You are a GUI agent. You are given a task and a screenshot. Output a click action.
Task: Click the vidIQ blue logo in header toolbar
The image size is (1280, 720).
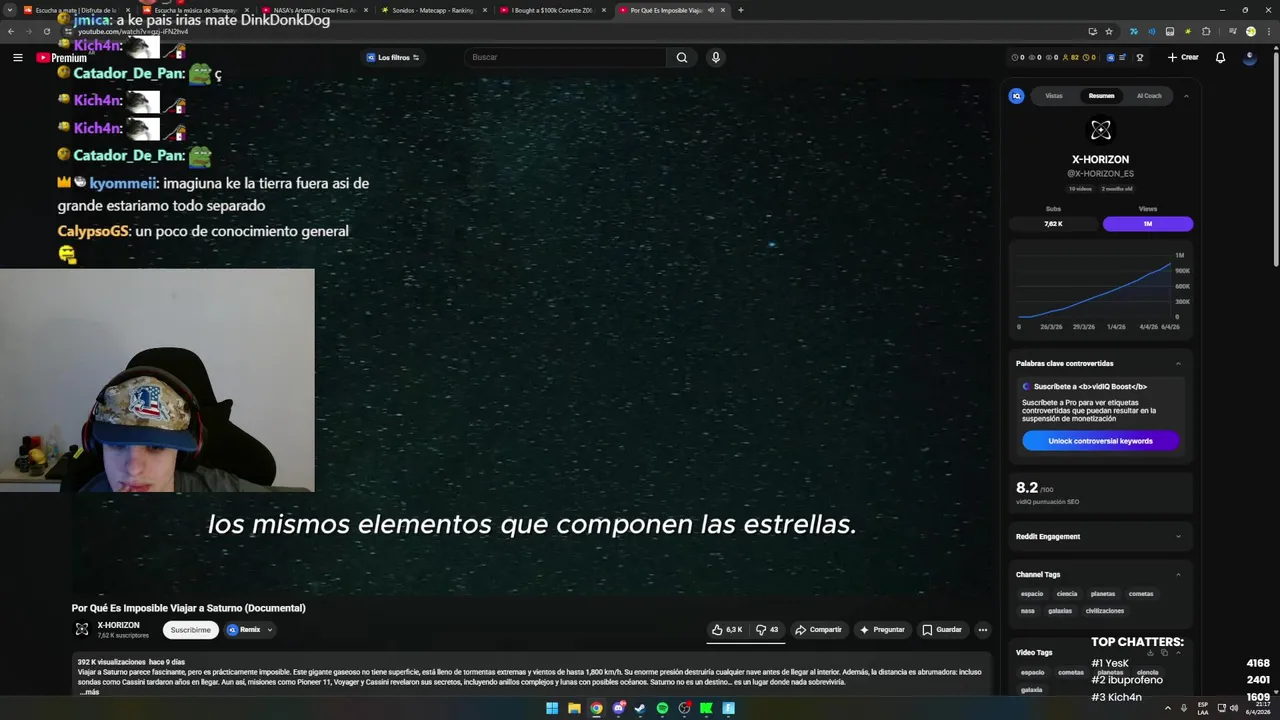coord(1110,57)
